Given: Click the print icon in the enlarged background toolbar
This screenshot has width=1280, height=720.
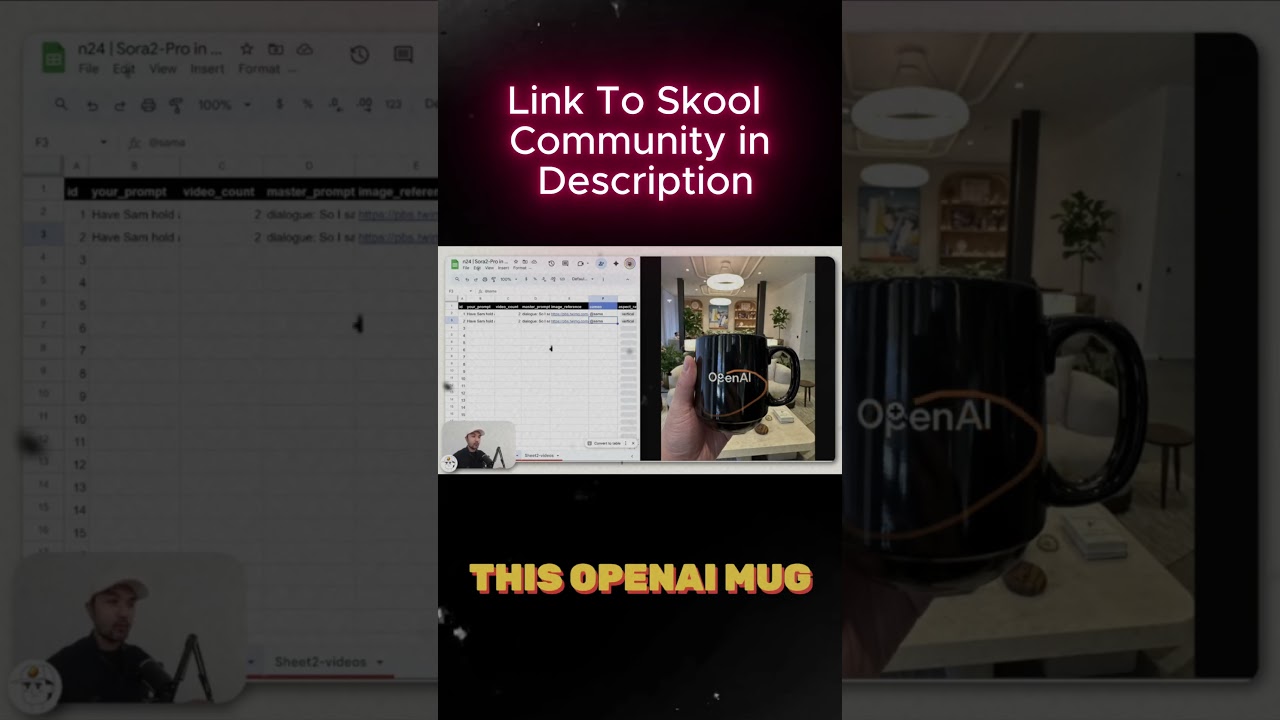Looking at the screenshot, I should [x=148, y=105].
